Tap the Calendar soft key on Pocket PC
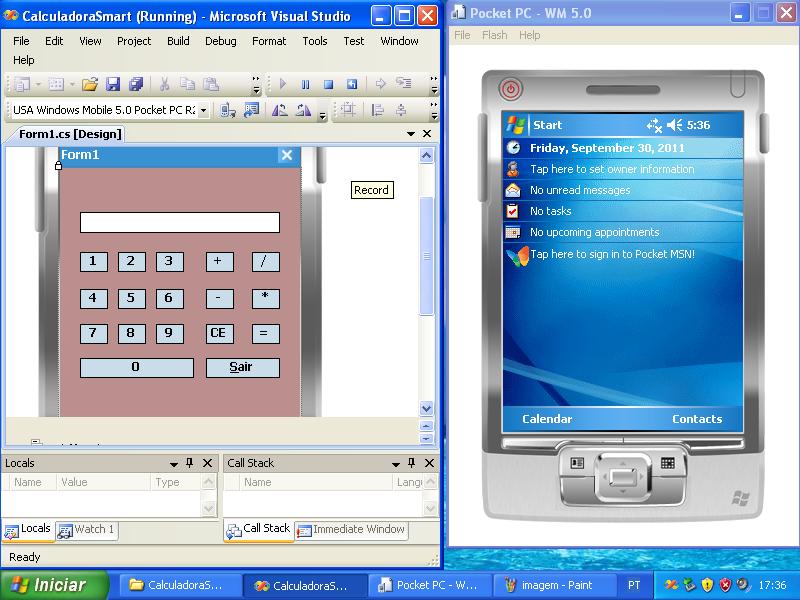 [547, 419]
